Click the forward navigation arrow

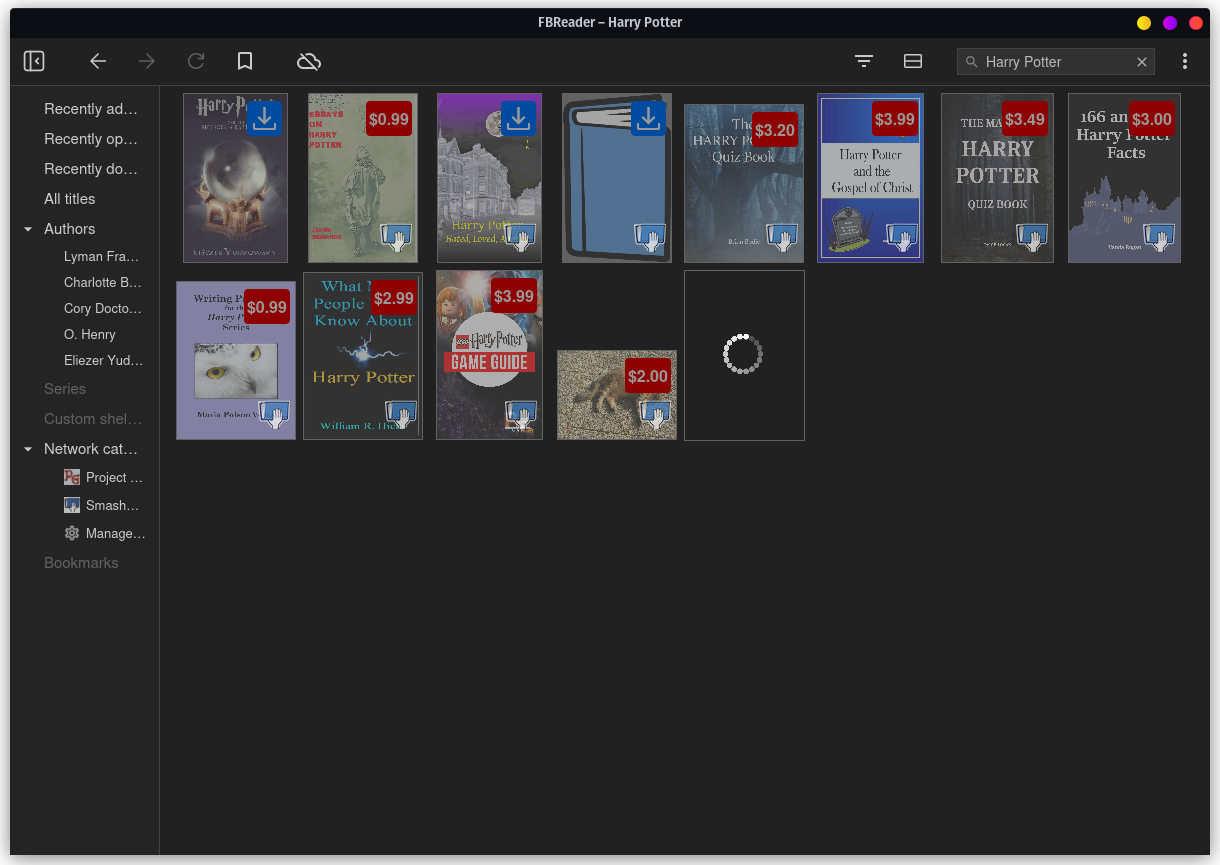[147, 61]
